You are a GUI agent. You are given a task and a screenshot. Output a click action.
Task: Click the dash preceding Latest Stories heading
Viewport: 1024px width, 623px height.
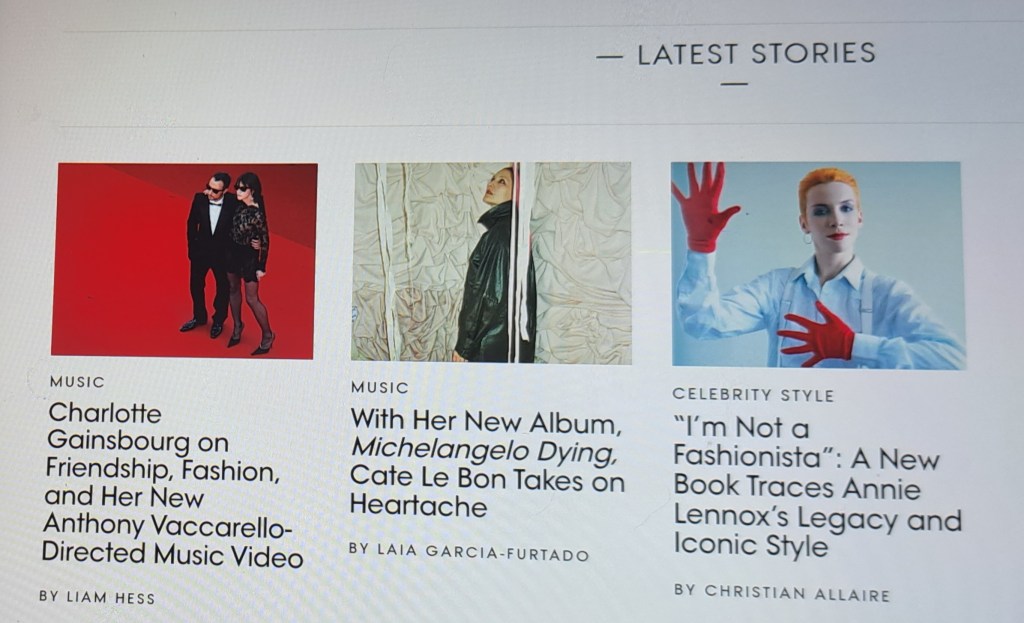(609, 57)
